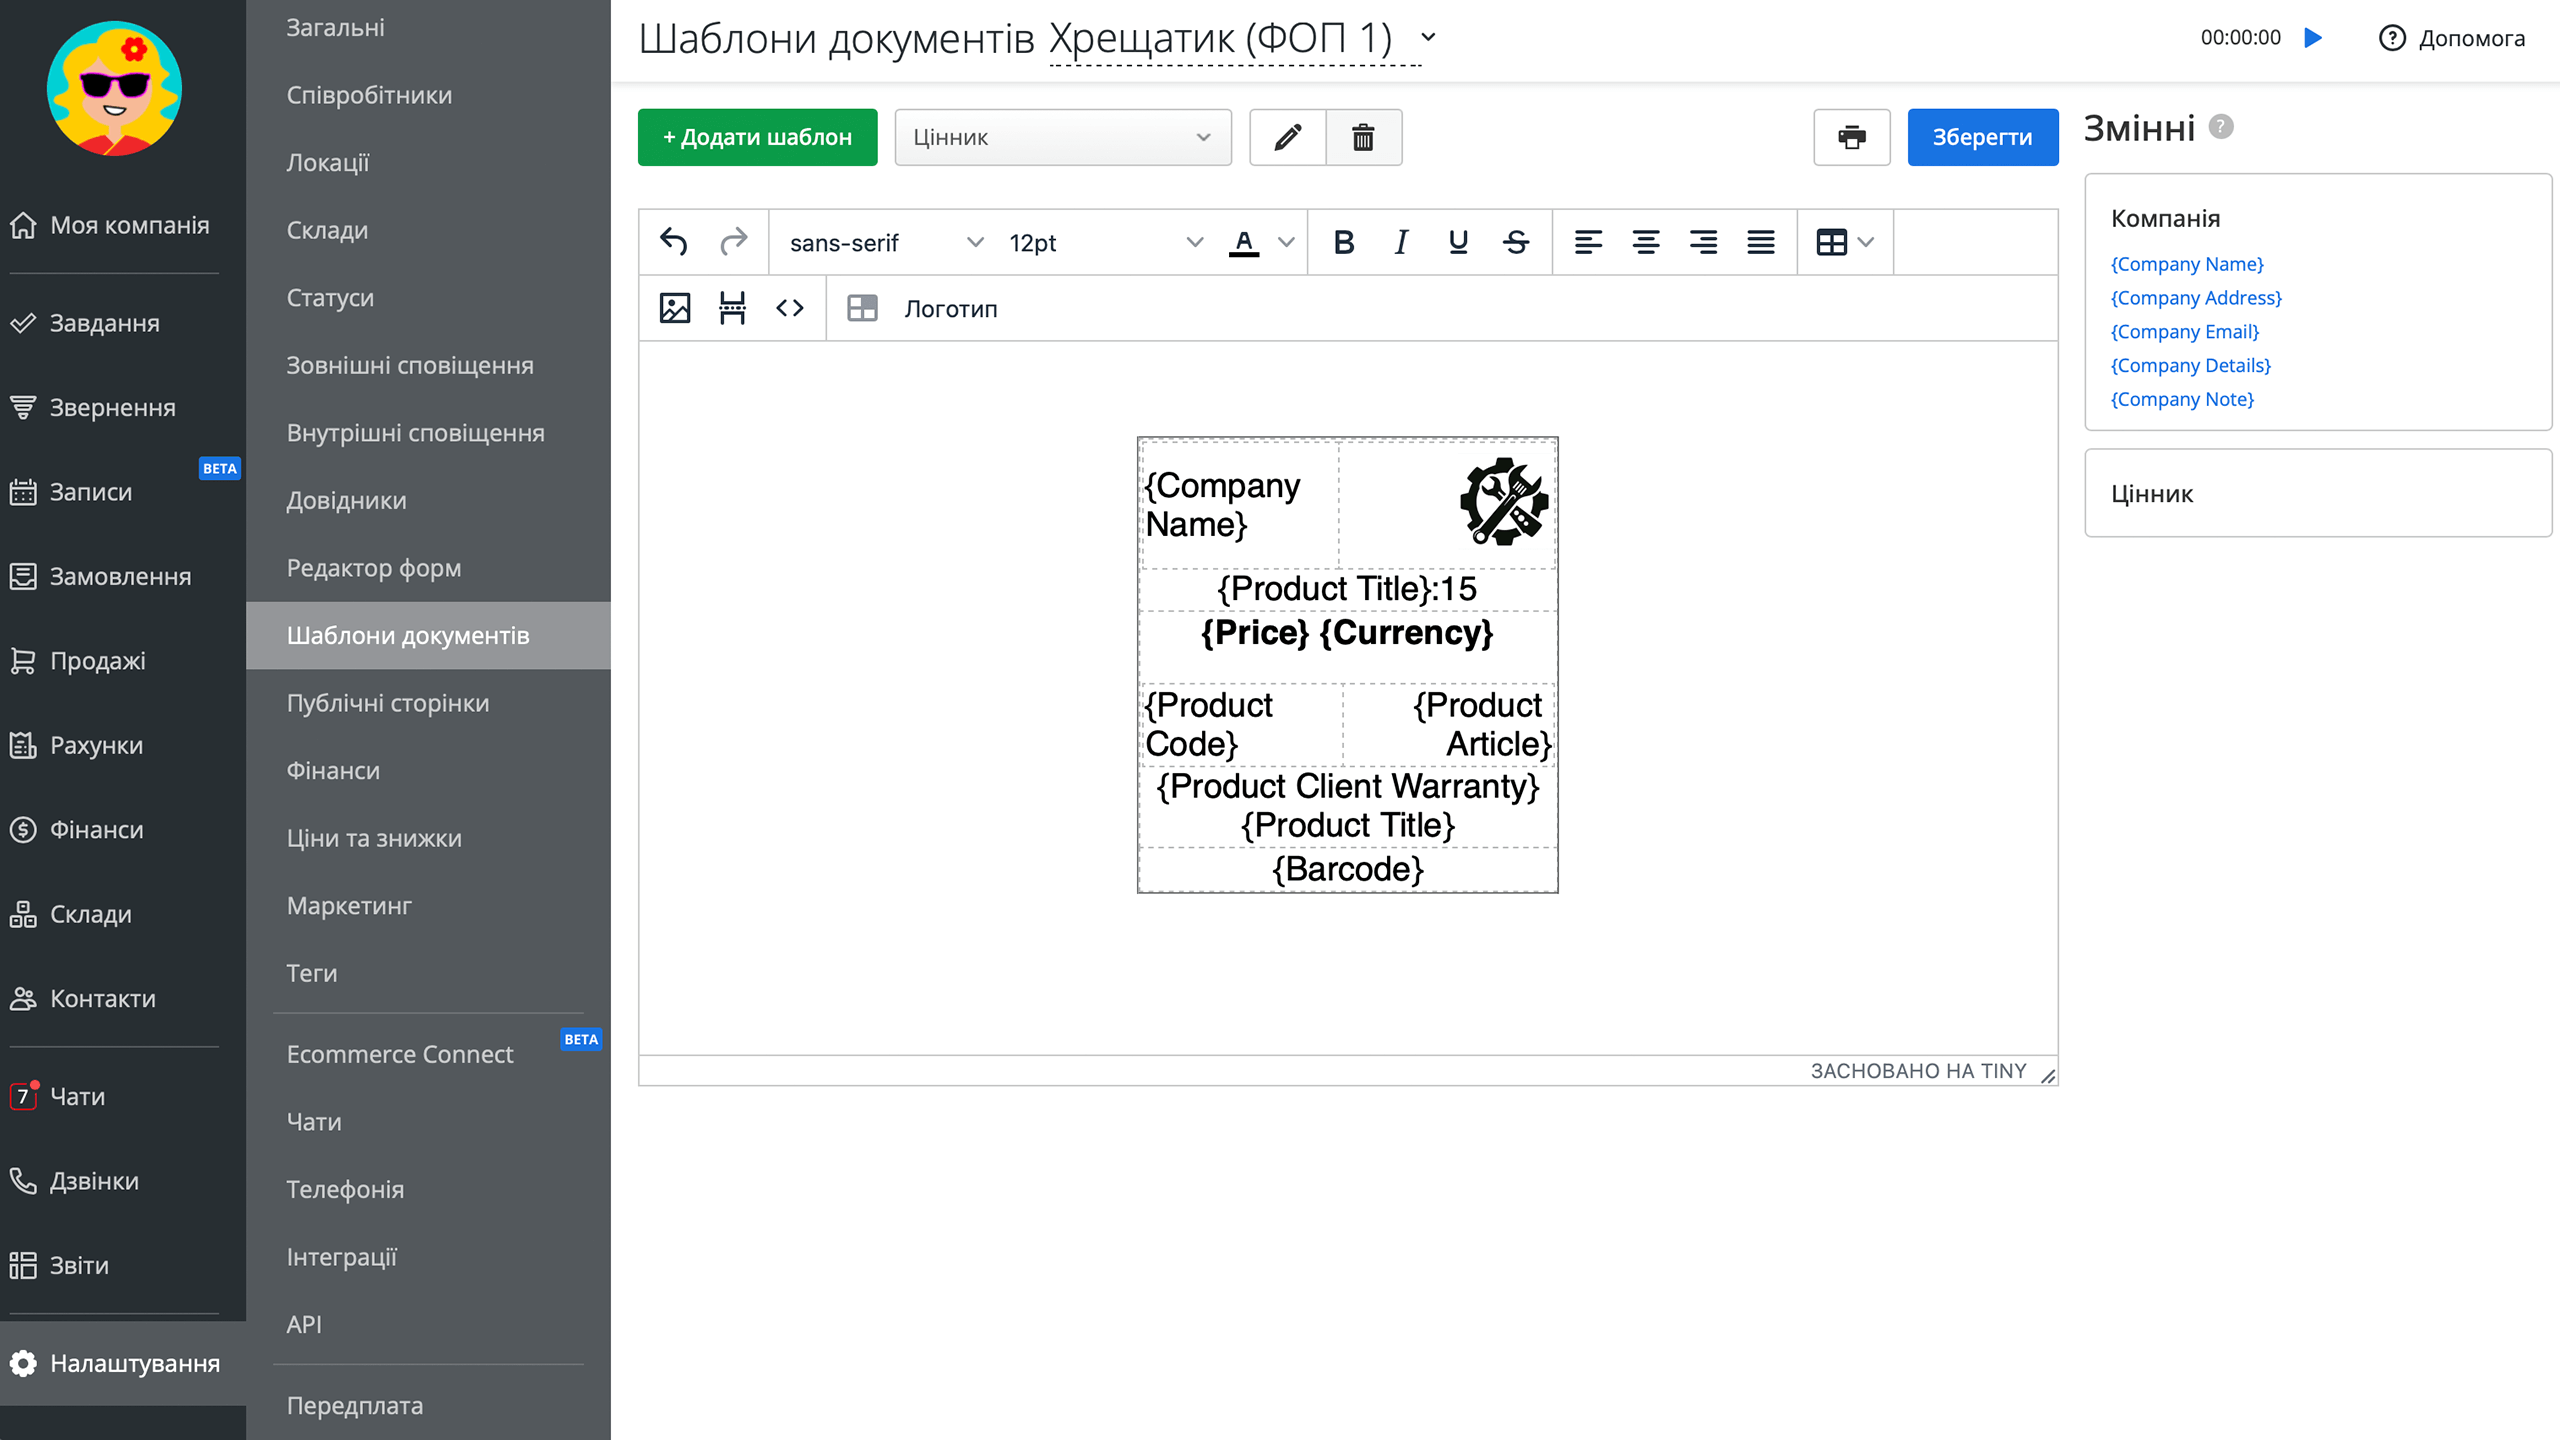The image size is (2560, 1440).
Task: Toggle strikethrough formatting
Action: click(1516, 242)
